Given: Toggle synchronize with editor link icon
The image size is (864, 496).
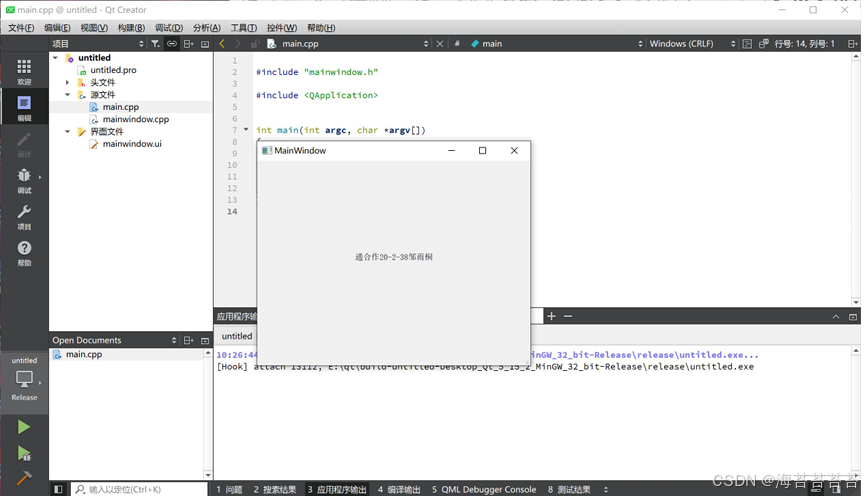Looking at the screenshot, I should click(172, 44).
